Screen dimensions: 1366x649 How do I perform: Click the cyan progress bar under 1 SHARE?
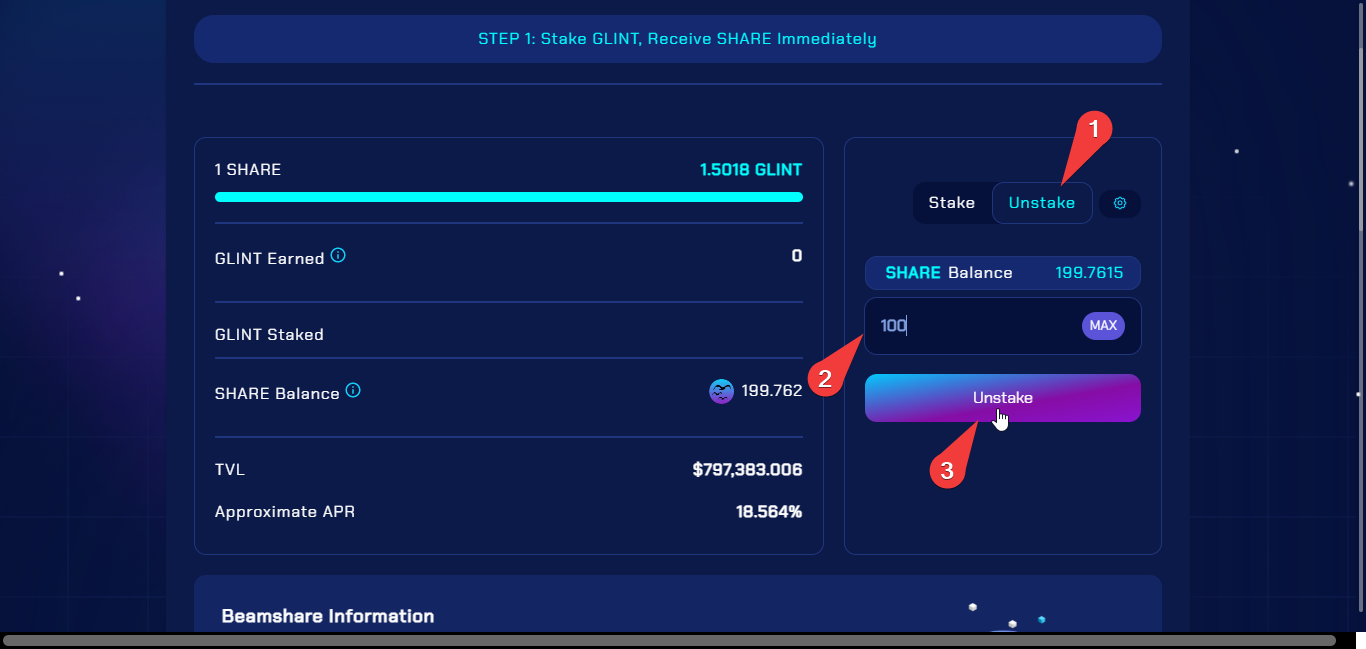click(x=508, y=197)
